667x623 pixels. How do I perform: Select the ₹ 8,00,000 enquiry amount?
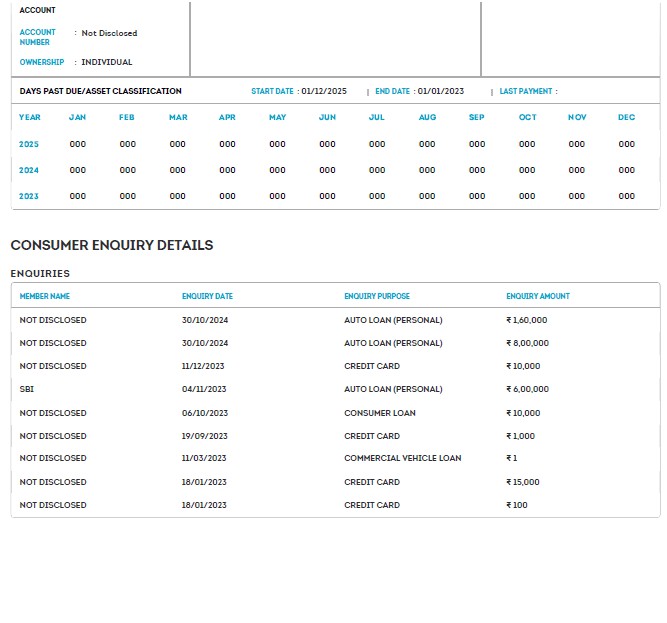point(528,343)
